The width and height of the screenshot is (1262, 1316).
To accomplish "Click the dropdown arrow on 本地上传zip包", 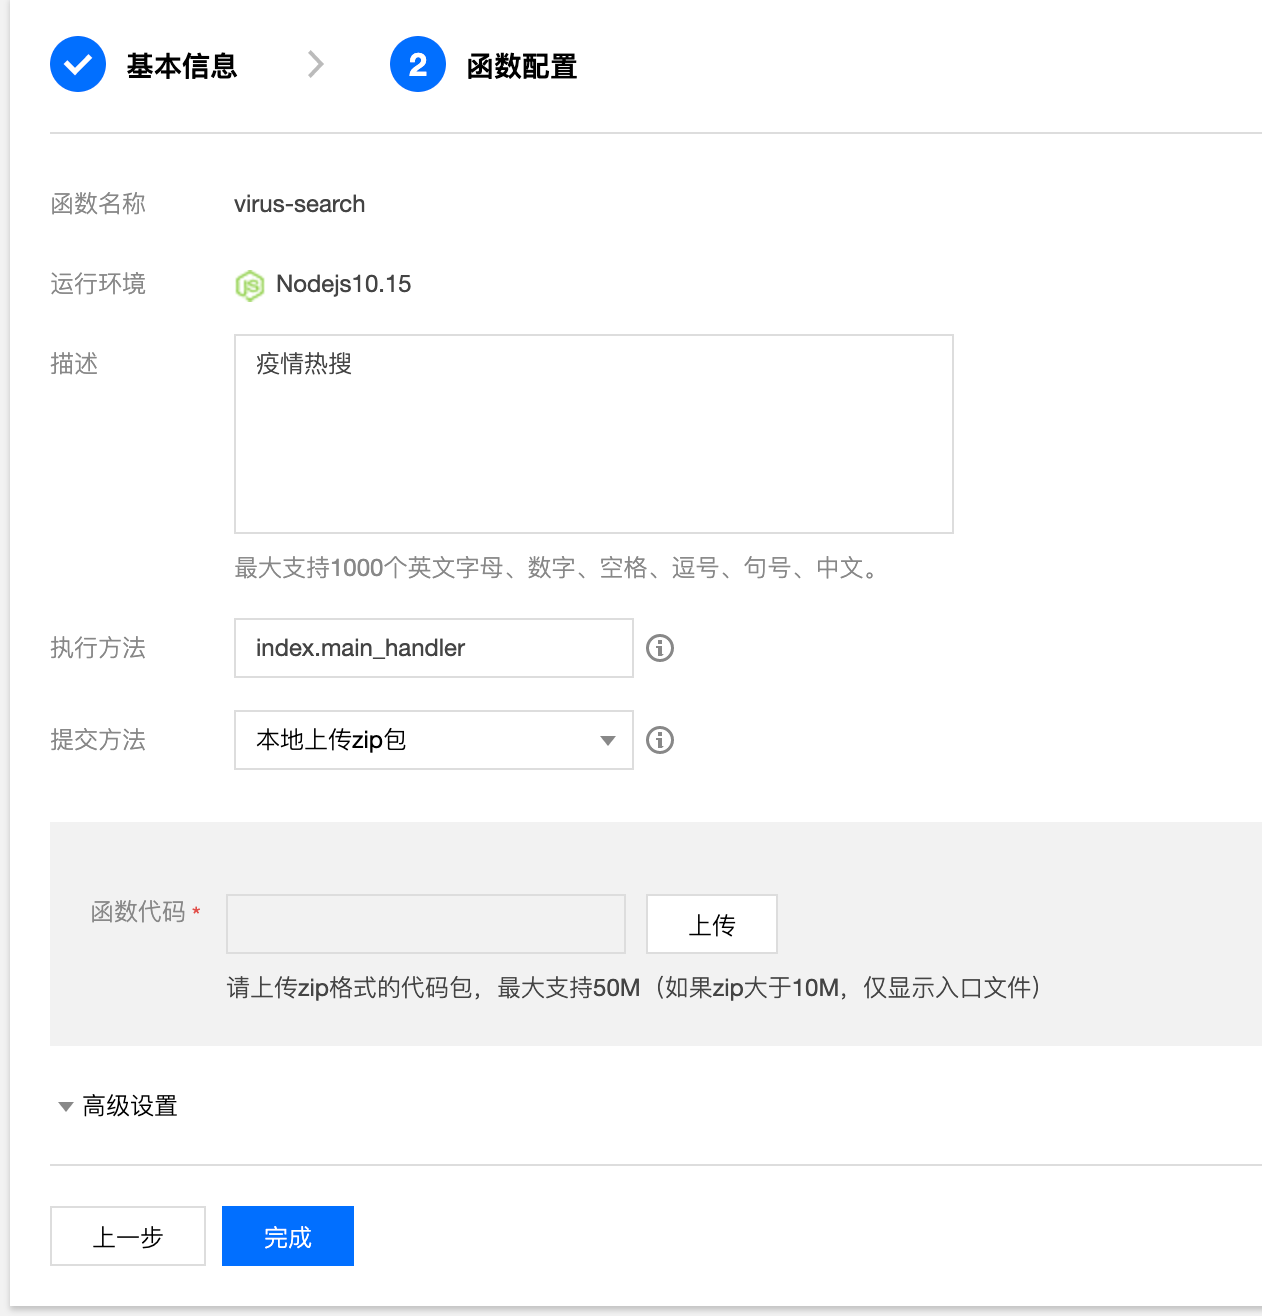I will point(607,740).
